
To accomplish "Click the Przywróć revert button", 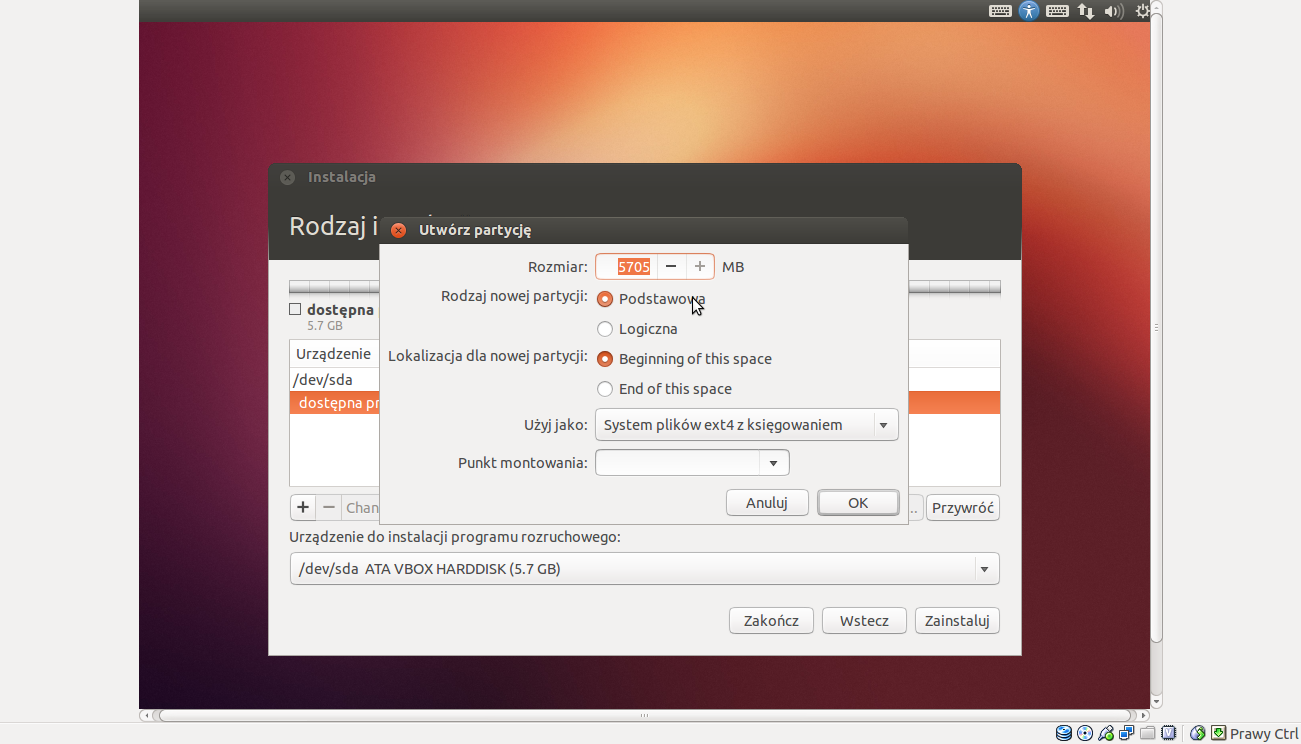I will click(962, 508).
